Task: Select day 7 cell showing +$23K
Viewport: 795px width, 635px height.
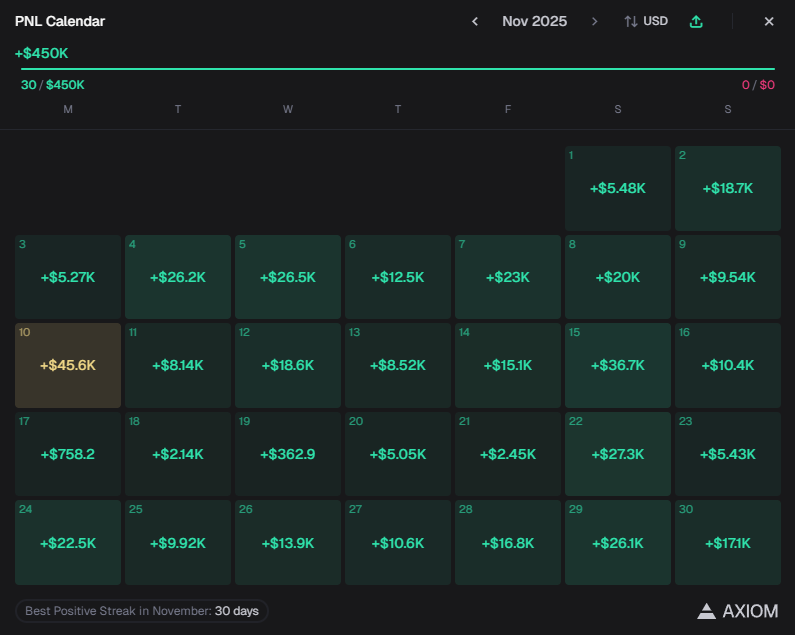Action: (x=508, y=277)
